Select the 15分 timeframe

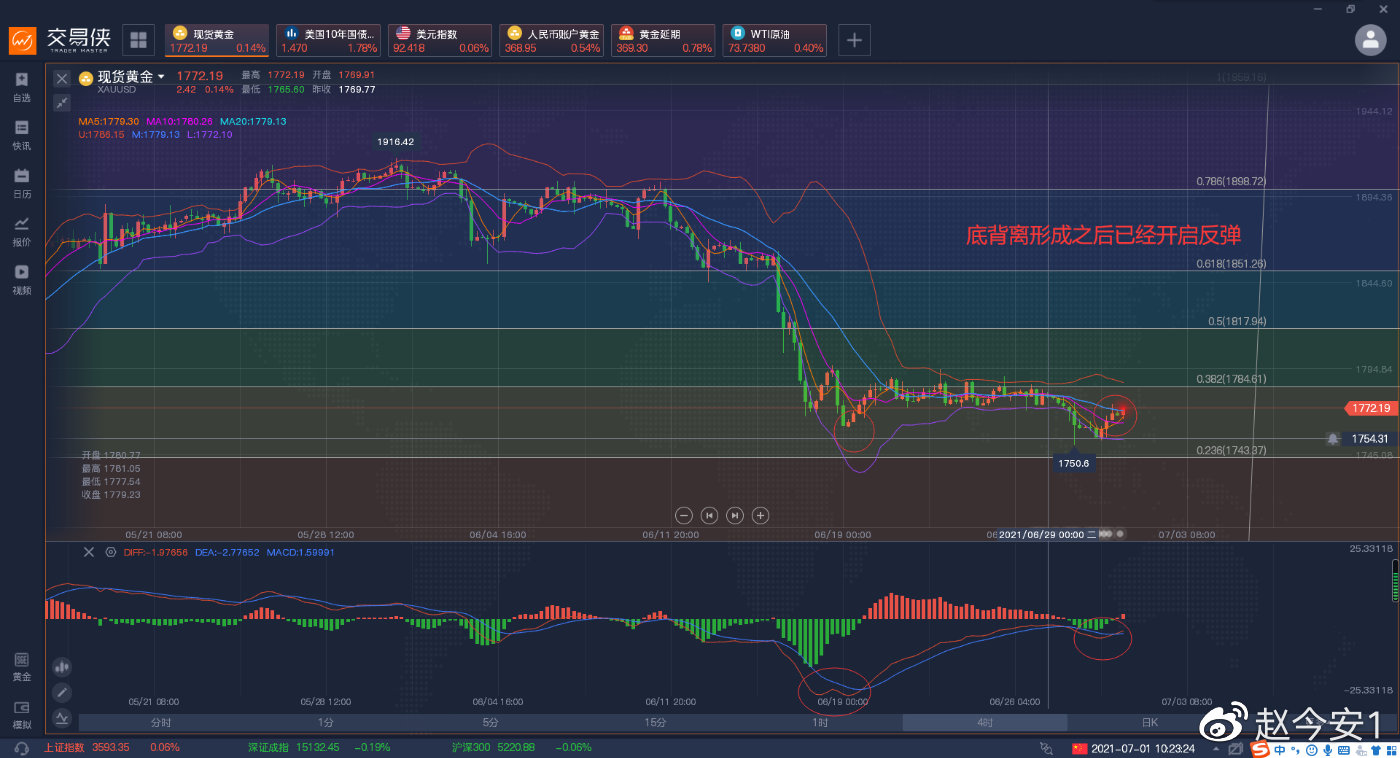[655, 722]
